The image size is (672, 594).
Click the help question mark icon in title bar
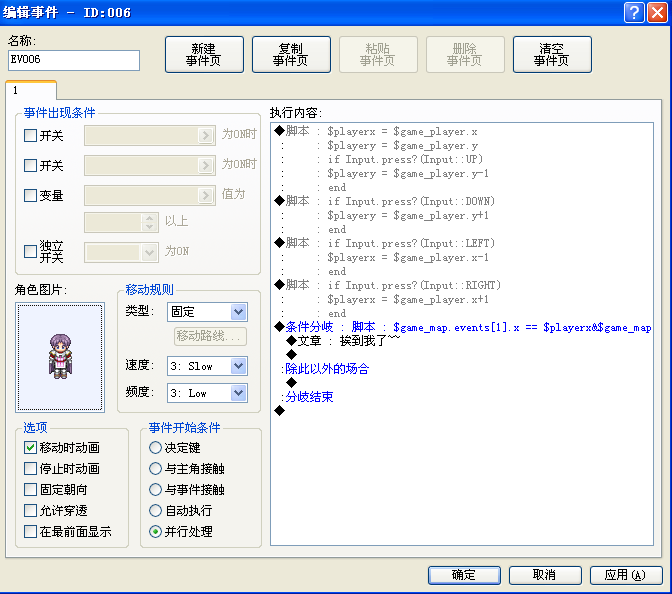pos(634,12)
